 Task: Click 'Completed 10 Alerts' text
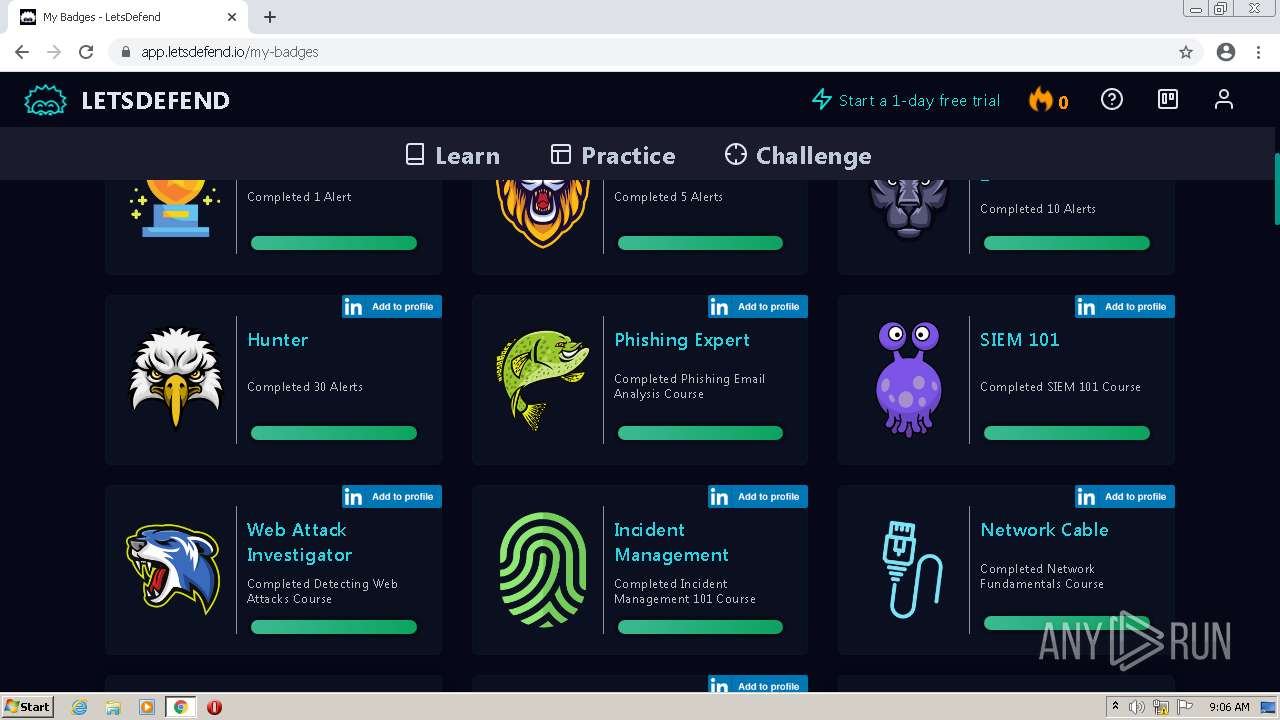click(1038, 209)
